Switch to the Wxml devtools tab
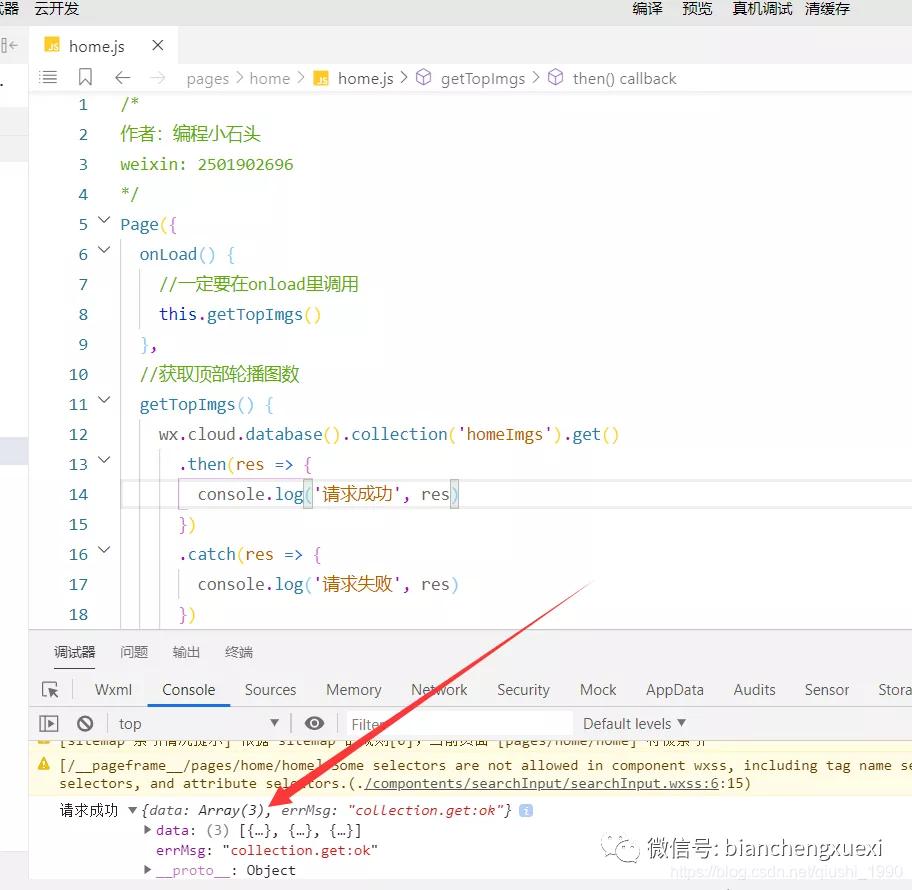 [x=113, y=690]
